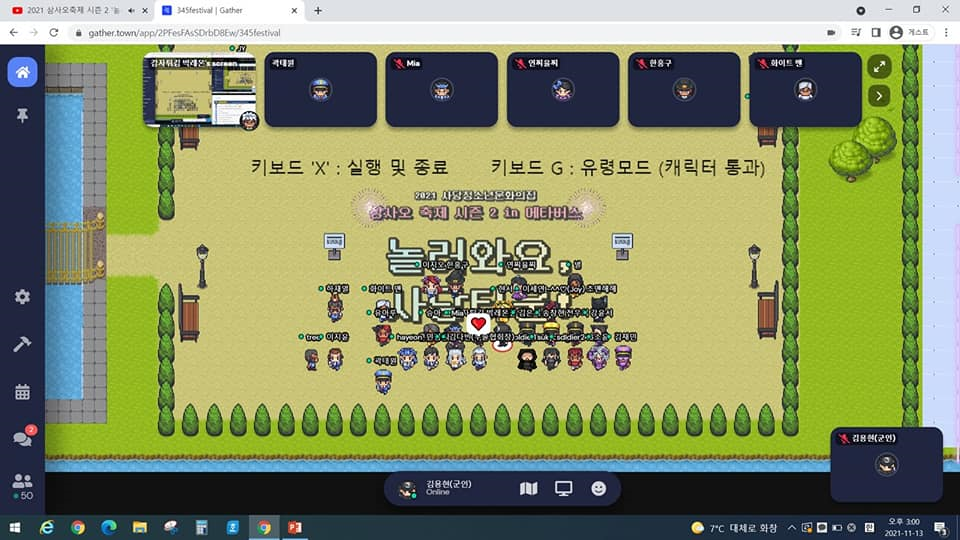Show the participants list with 50 online
Viewport: 960px width, 540px height.
[23, 487]
